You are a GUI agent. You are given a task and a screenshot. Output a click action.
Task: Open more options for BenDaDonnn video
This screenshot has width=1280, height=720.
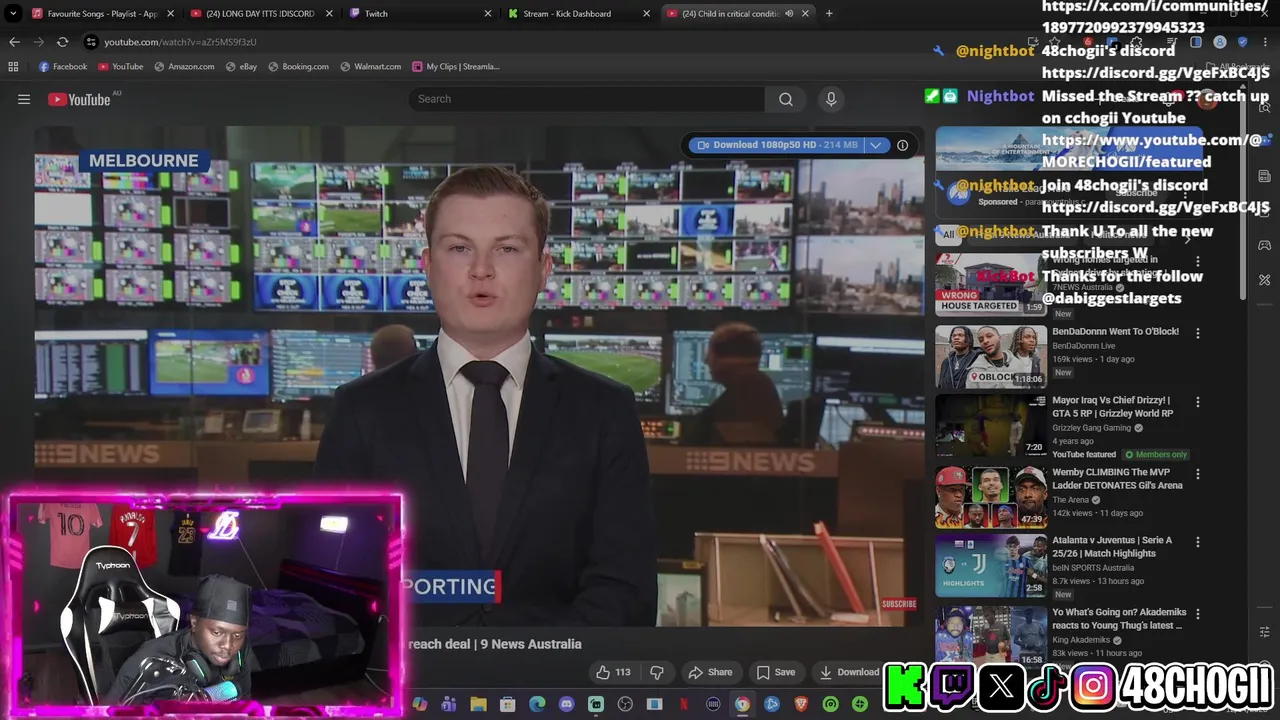click(1198, 333)
